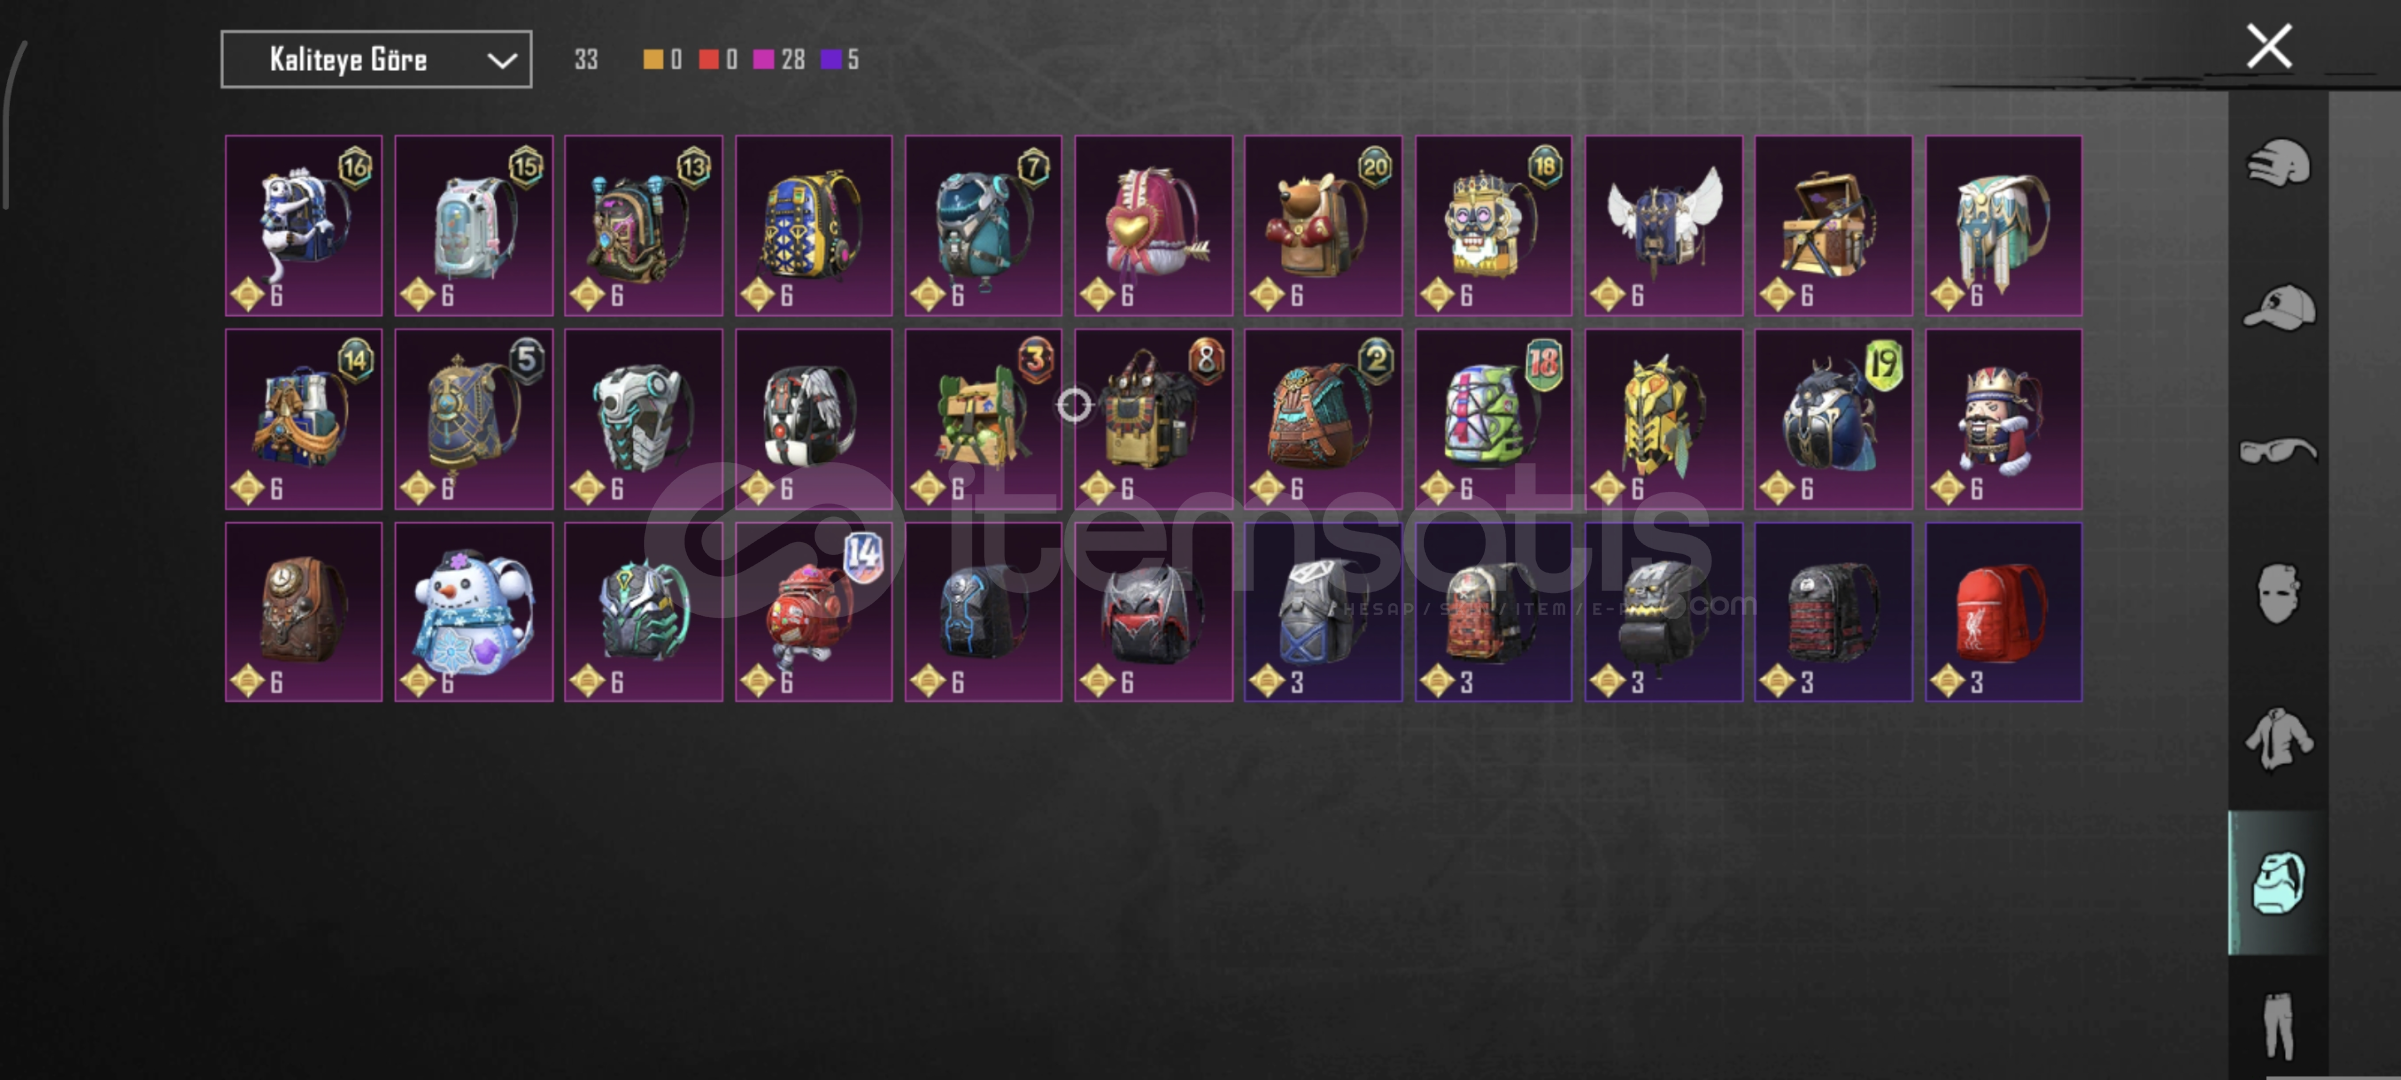Open the sunglasses category icon

point(2278,451)
